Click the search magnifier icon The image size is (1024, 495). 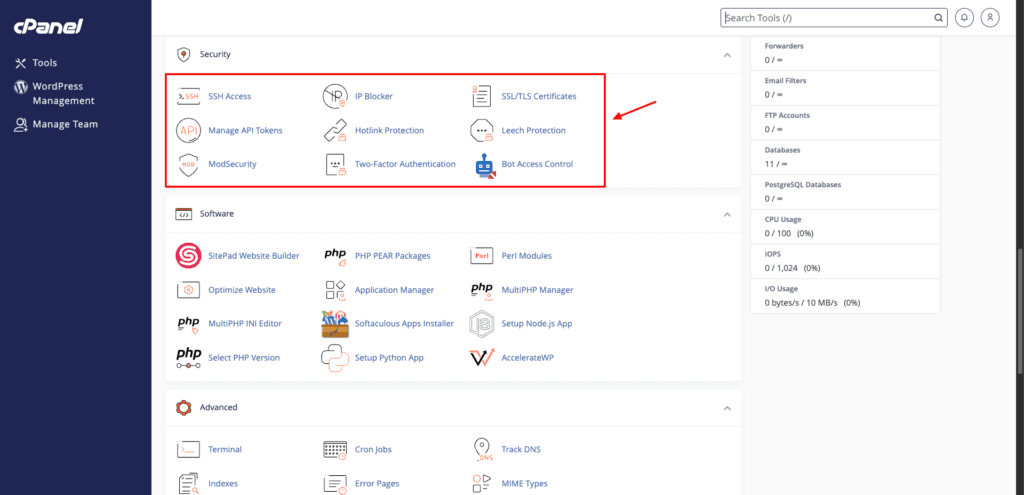click(938, 18)
